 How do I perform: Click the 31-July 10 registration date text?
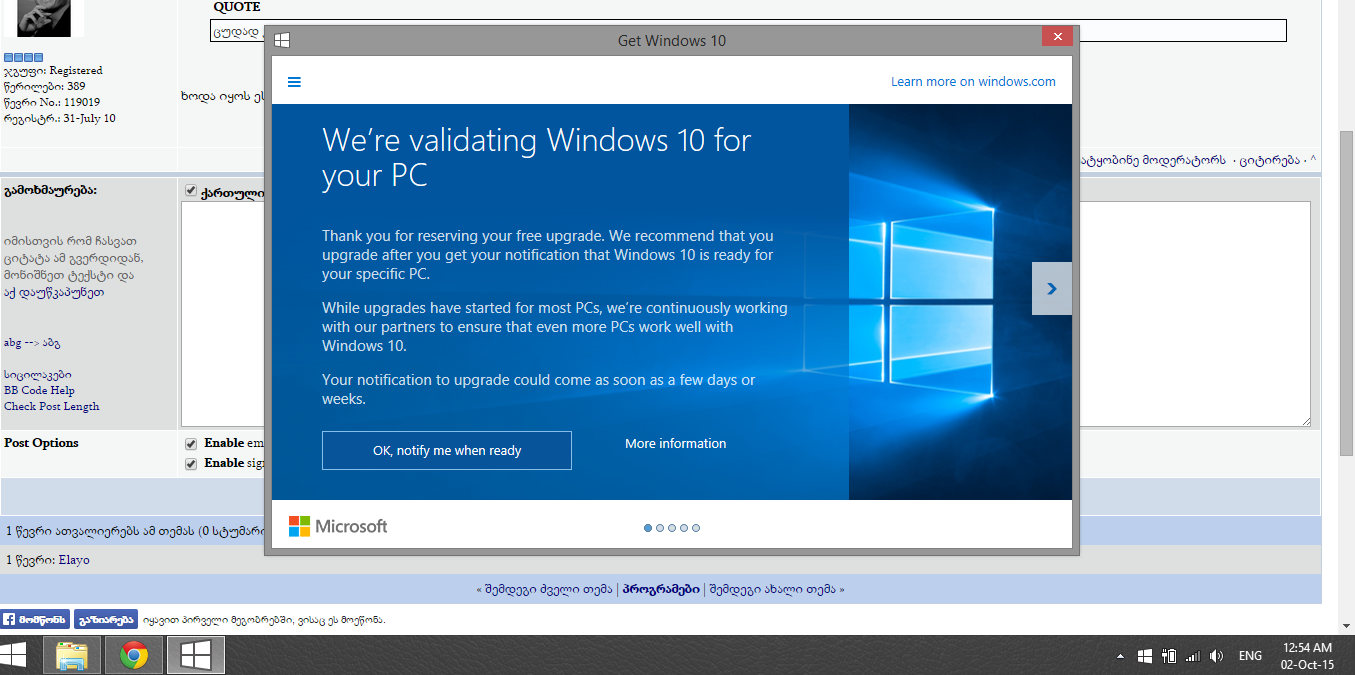(x=89, y=118)
